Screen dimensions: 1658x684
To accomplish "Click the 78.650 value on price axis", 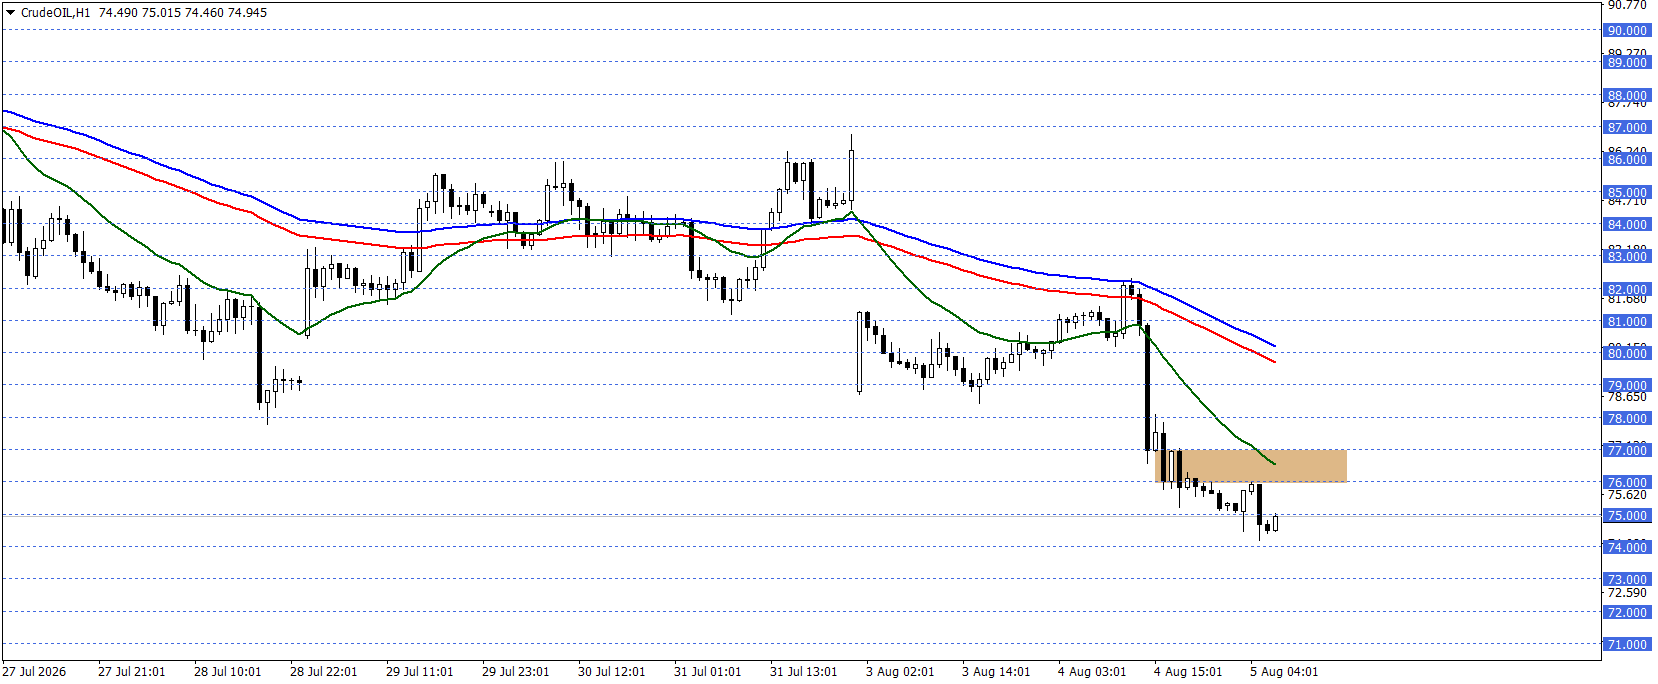I will [x=1627, y=398].
